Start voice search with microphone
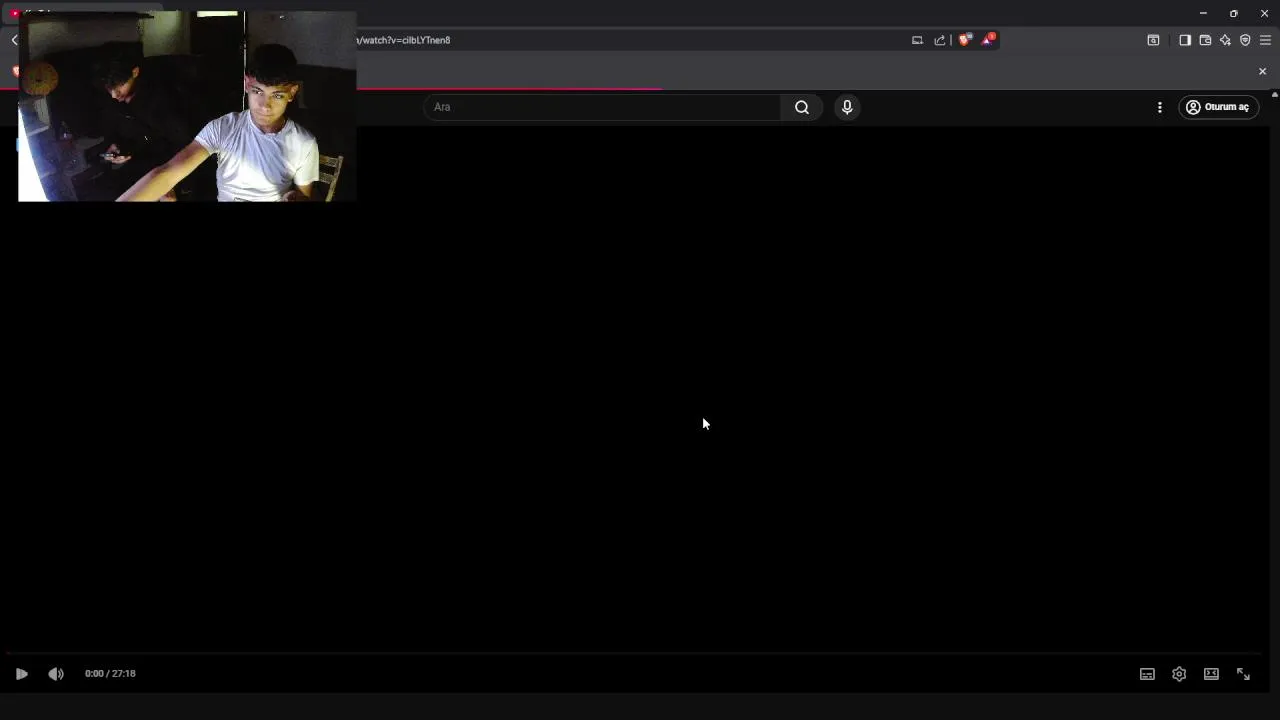Viewport: 1280px width, 720px height. 847,107
